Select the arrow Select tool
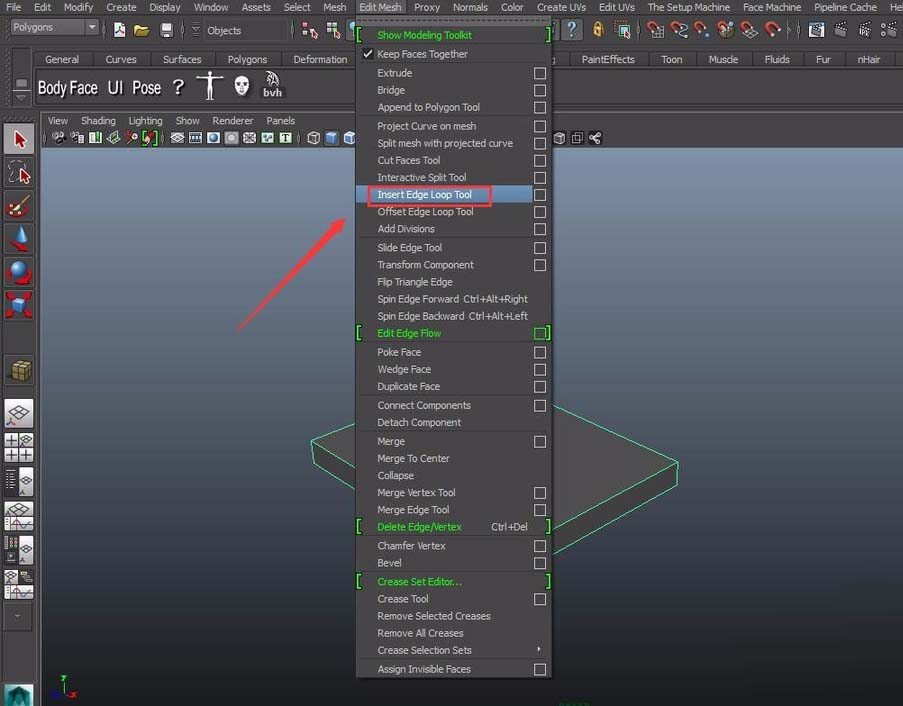Viewport: 903px width, 706px height. tap(19, 139)
